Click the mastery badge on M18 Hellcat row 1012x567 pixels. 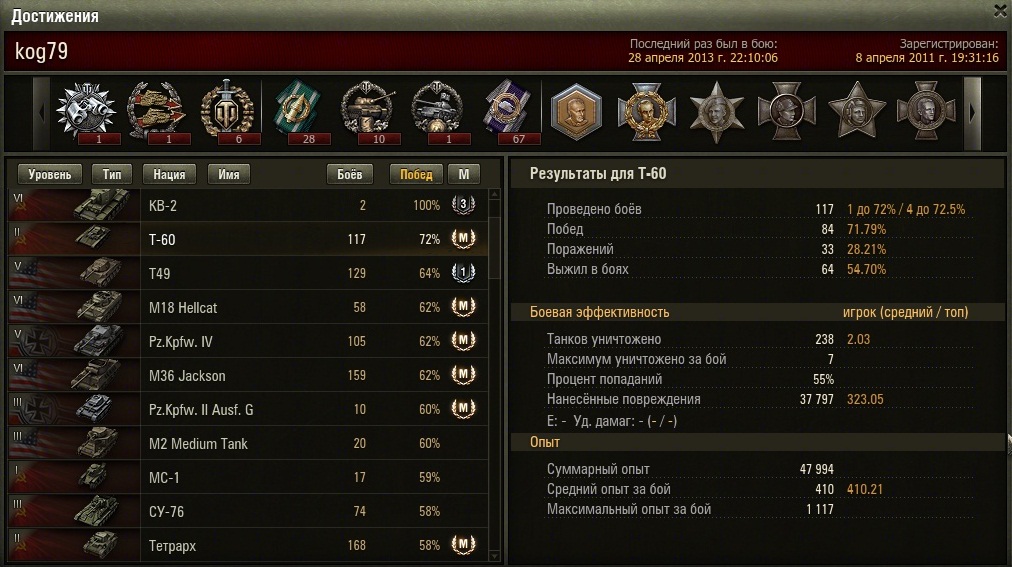(x=463, y=306)
